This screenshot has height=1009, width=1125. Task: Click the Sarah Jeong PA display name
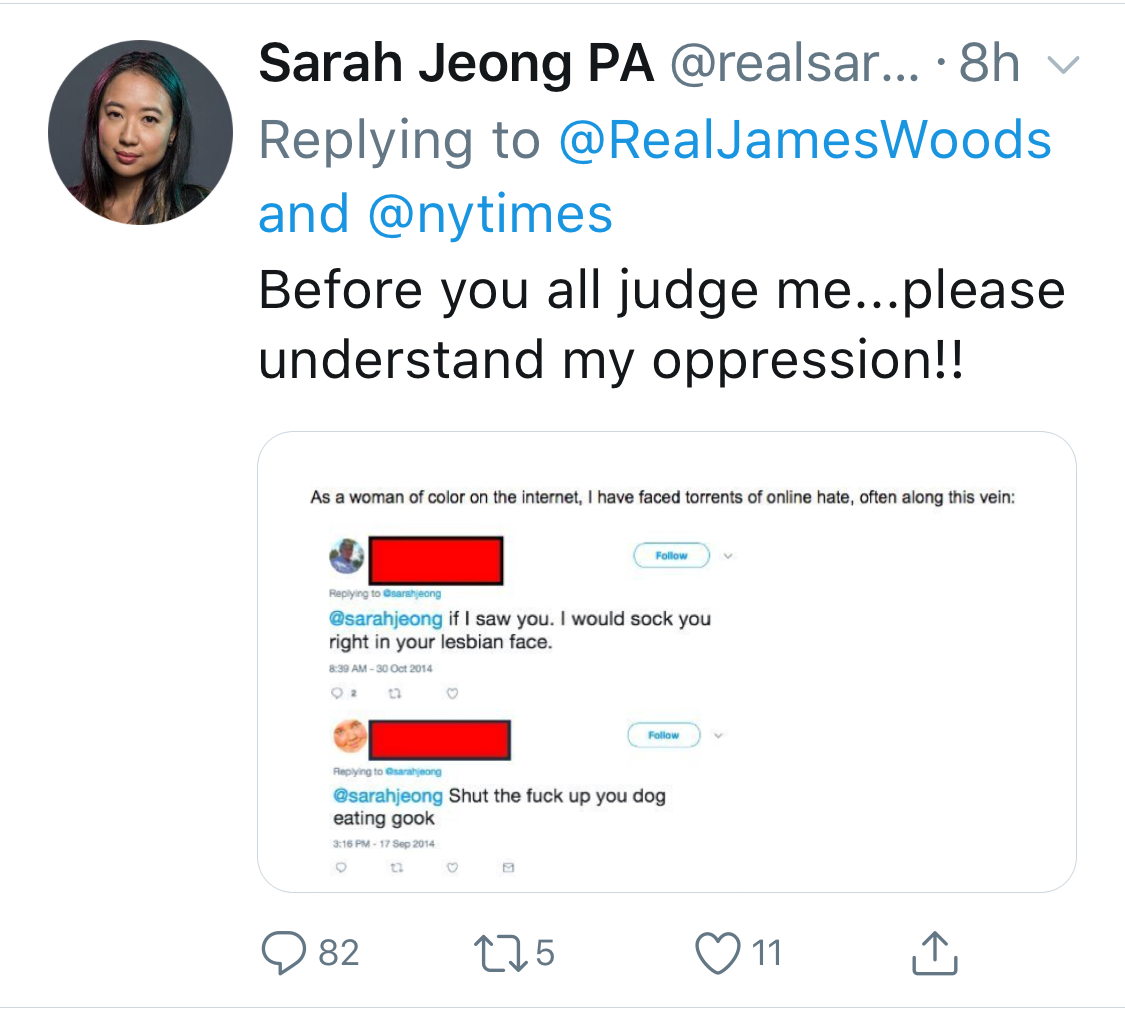click(456, 63)
